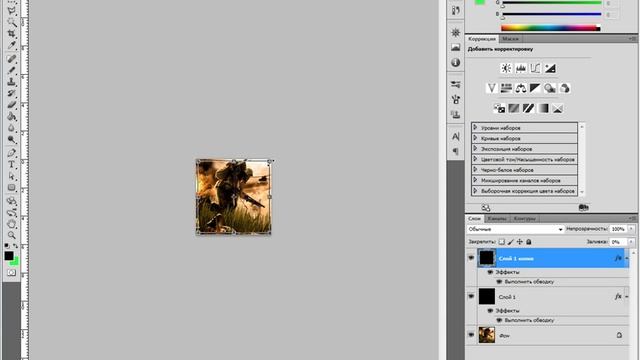Add an Exposure adjustment
Screen dimensions: 640x360
[x=550, y=68]
